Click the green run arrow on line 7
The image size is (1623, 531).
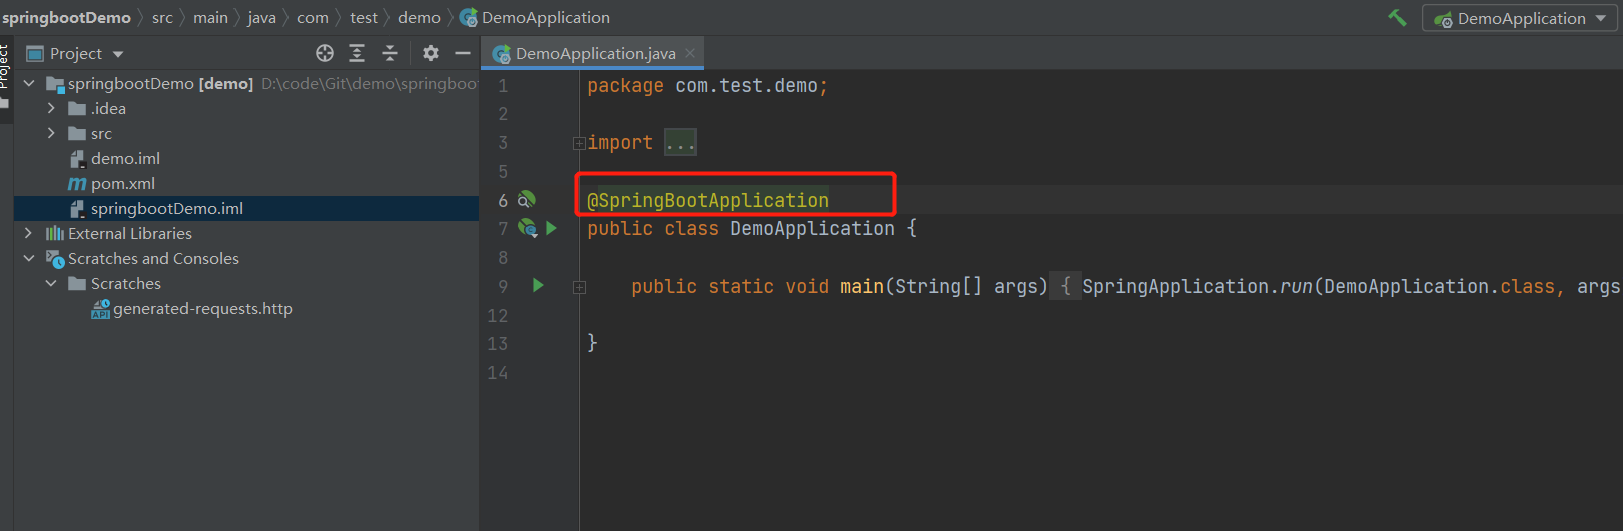pos(551,228)
